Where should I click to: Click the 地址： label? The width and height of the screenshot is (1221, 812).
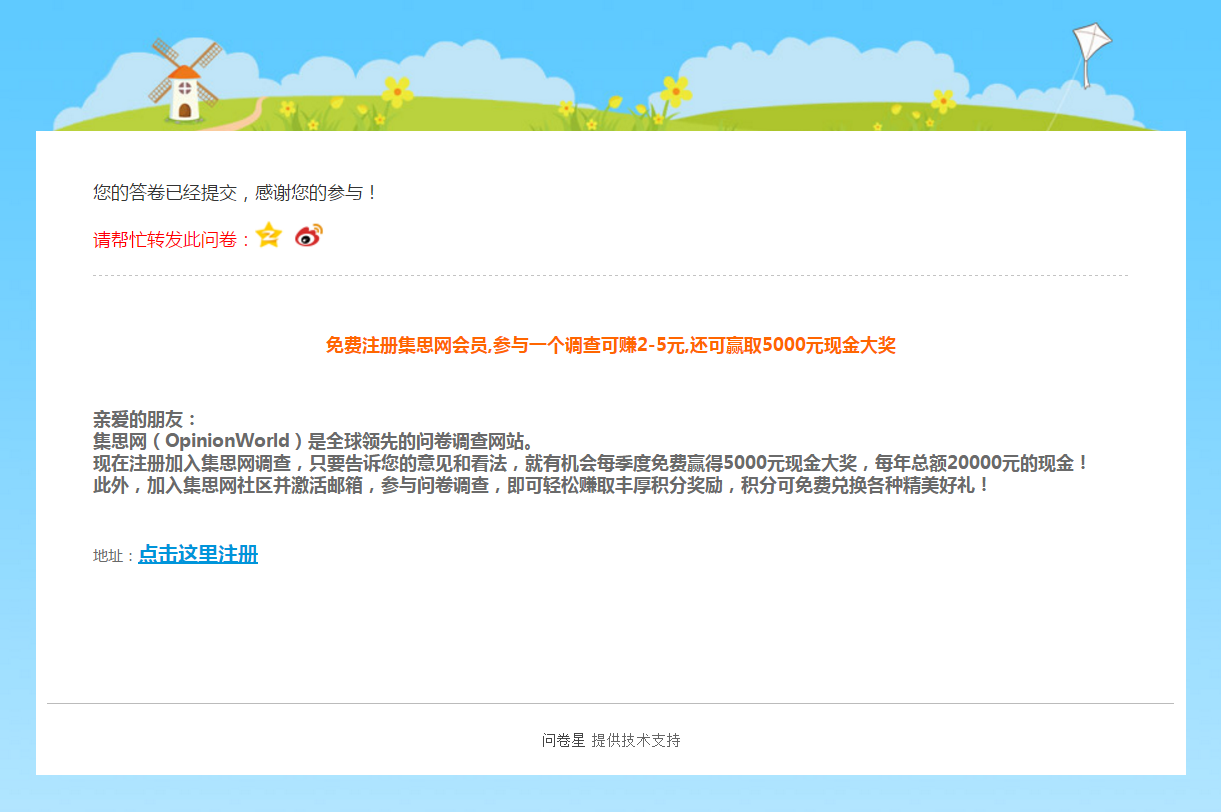(114, 556)
